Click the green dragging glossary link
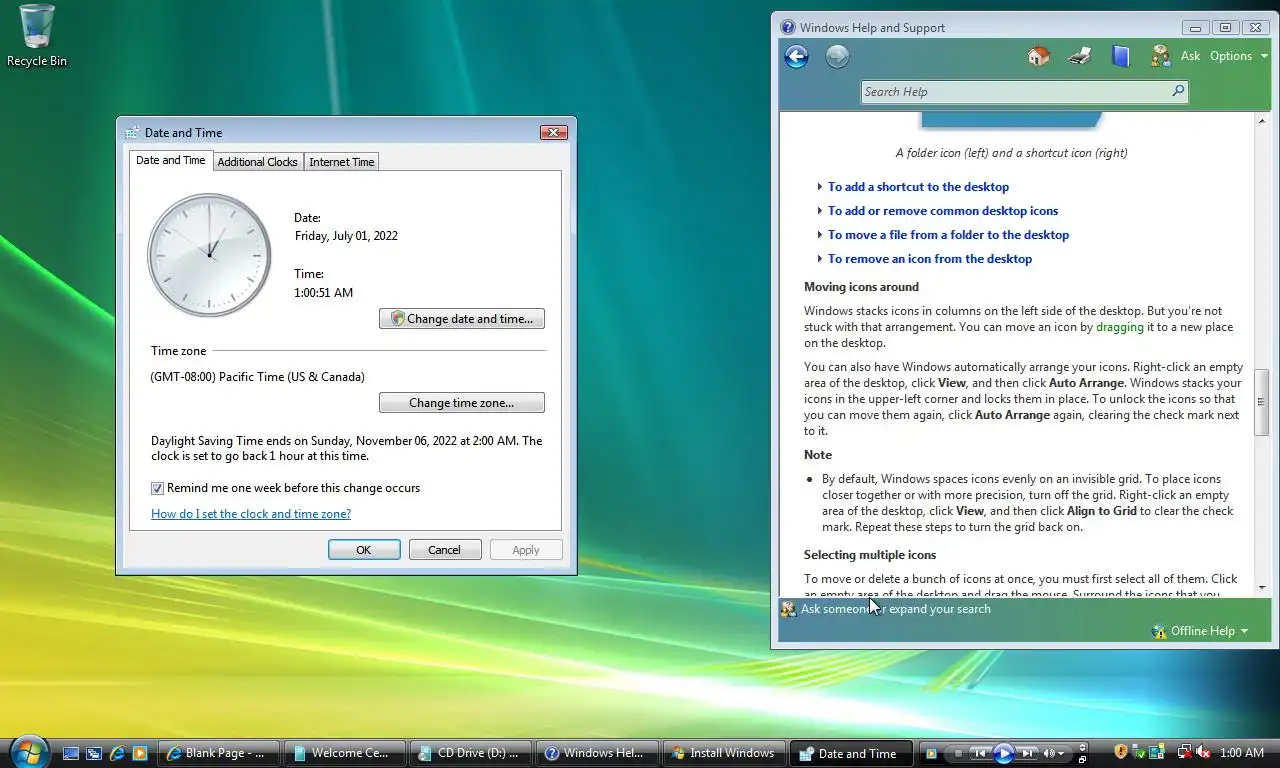Viewport: 1280px width, 768px height. [x=1121, y=327]
